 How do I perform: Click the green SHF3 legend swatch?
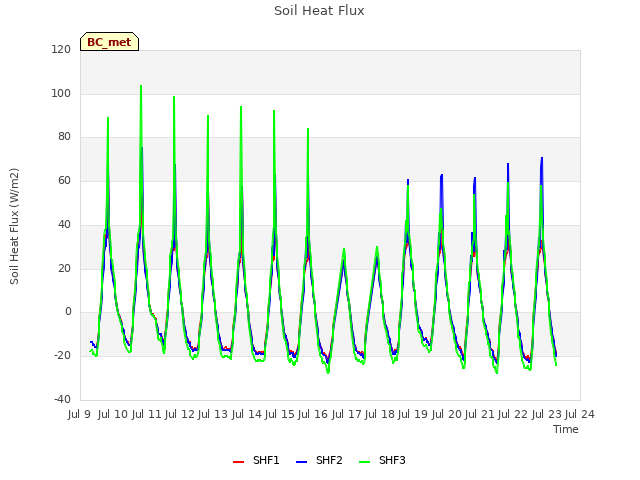tap(364, 462)
